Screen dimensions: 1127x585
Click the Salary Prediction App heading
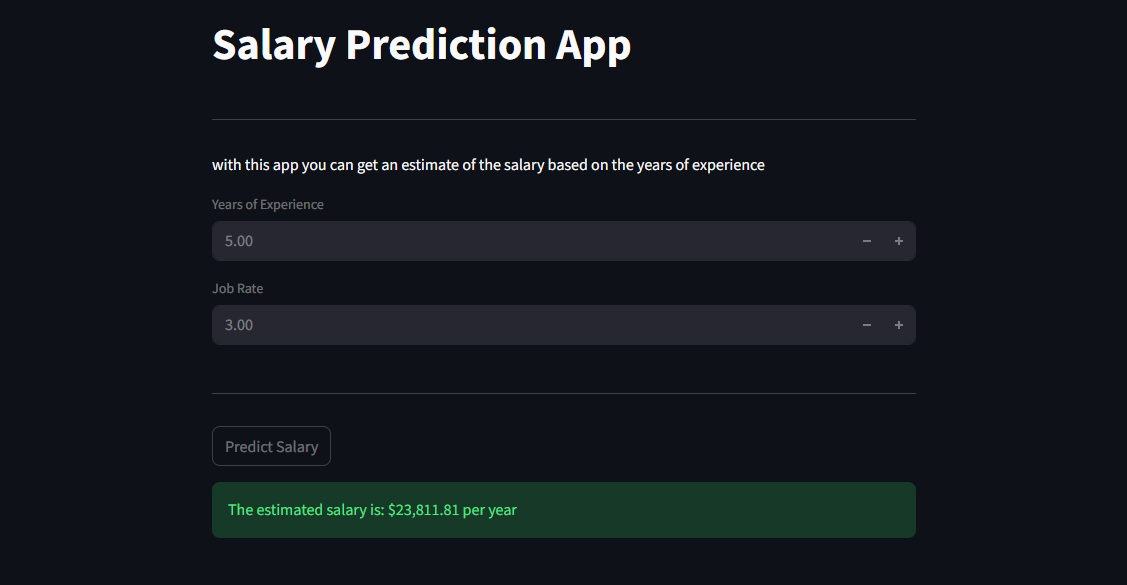(421, 44)
